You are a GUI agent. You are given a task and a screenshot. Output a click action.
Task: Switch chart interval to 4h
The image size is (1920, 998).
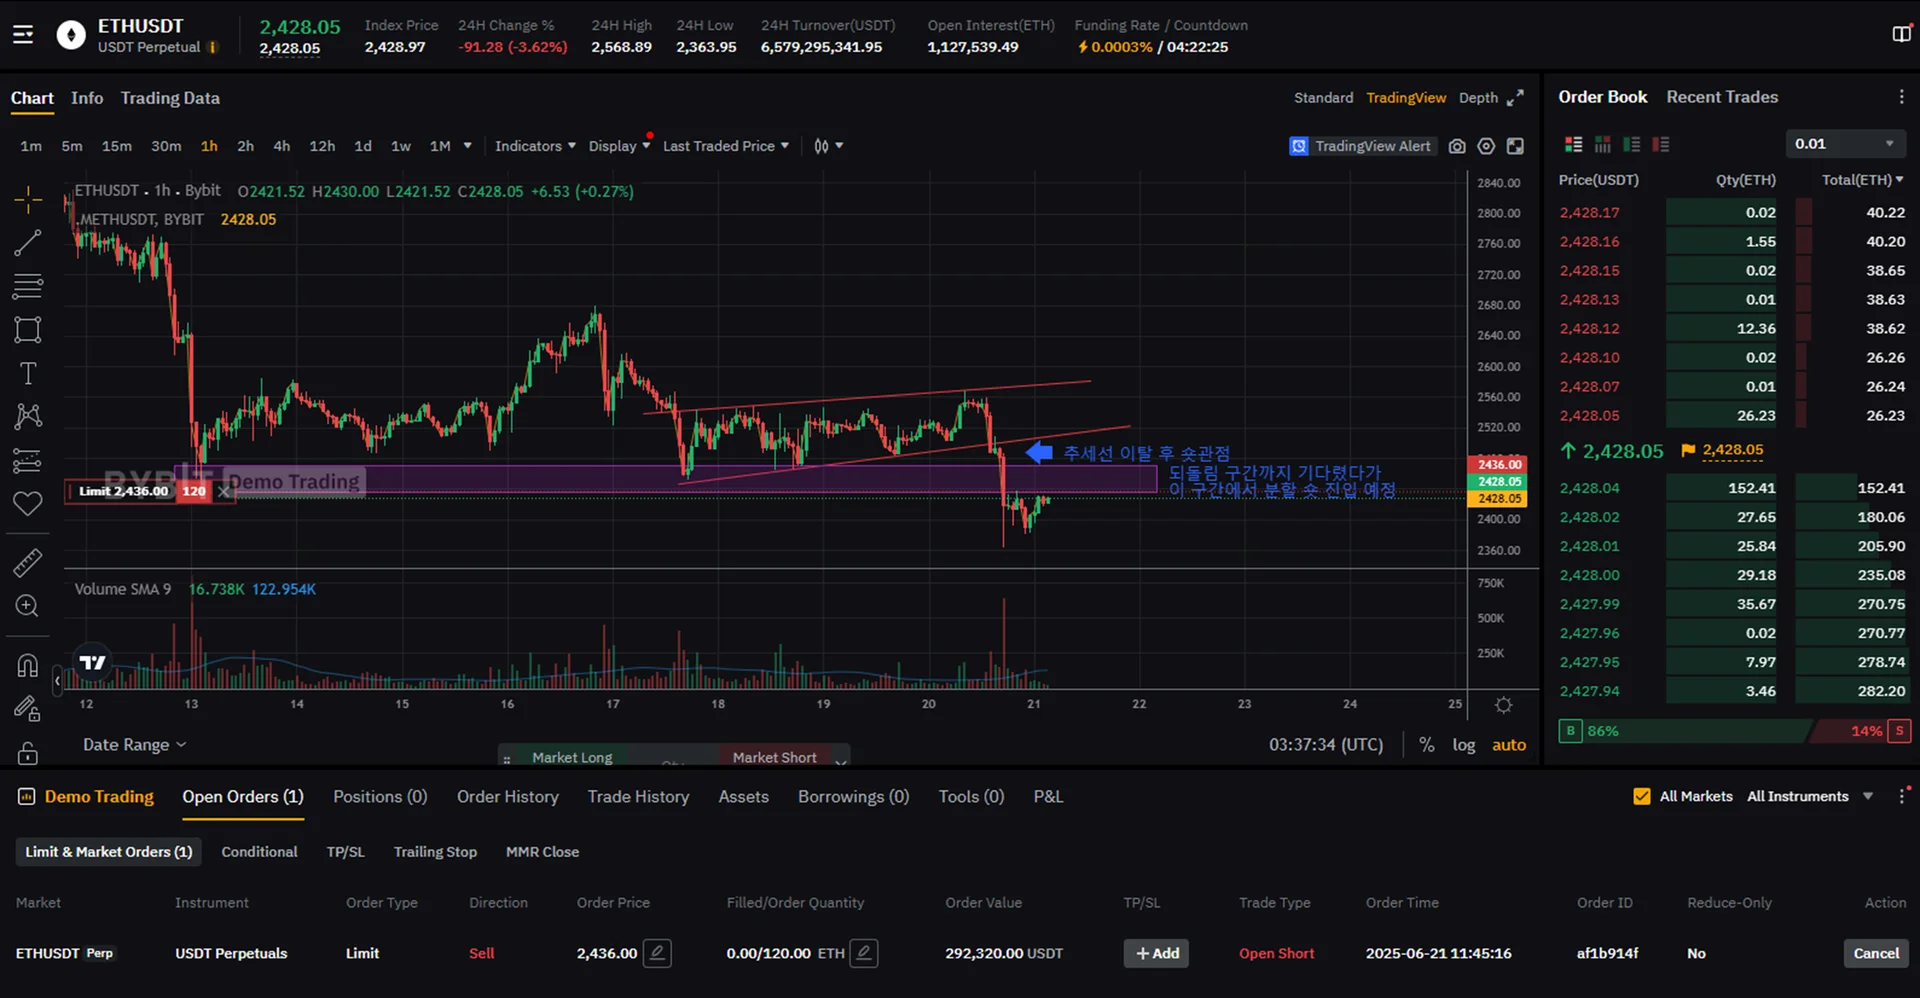coord(282,146)
